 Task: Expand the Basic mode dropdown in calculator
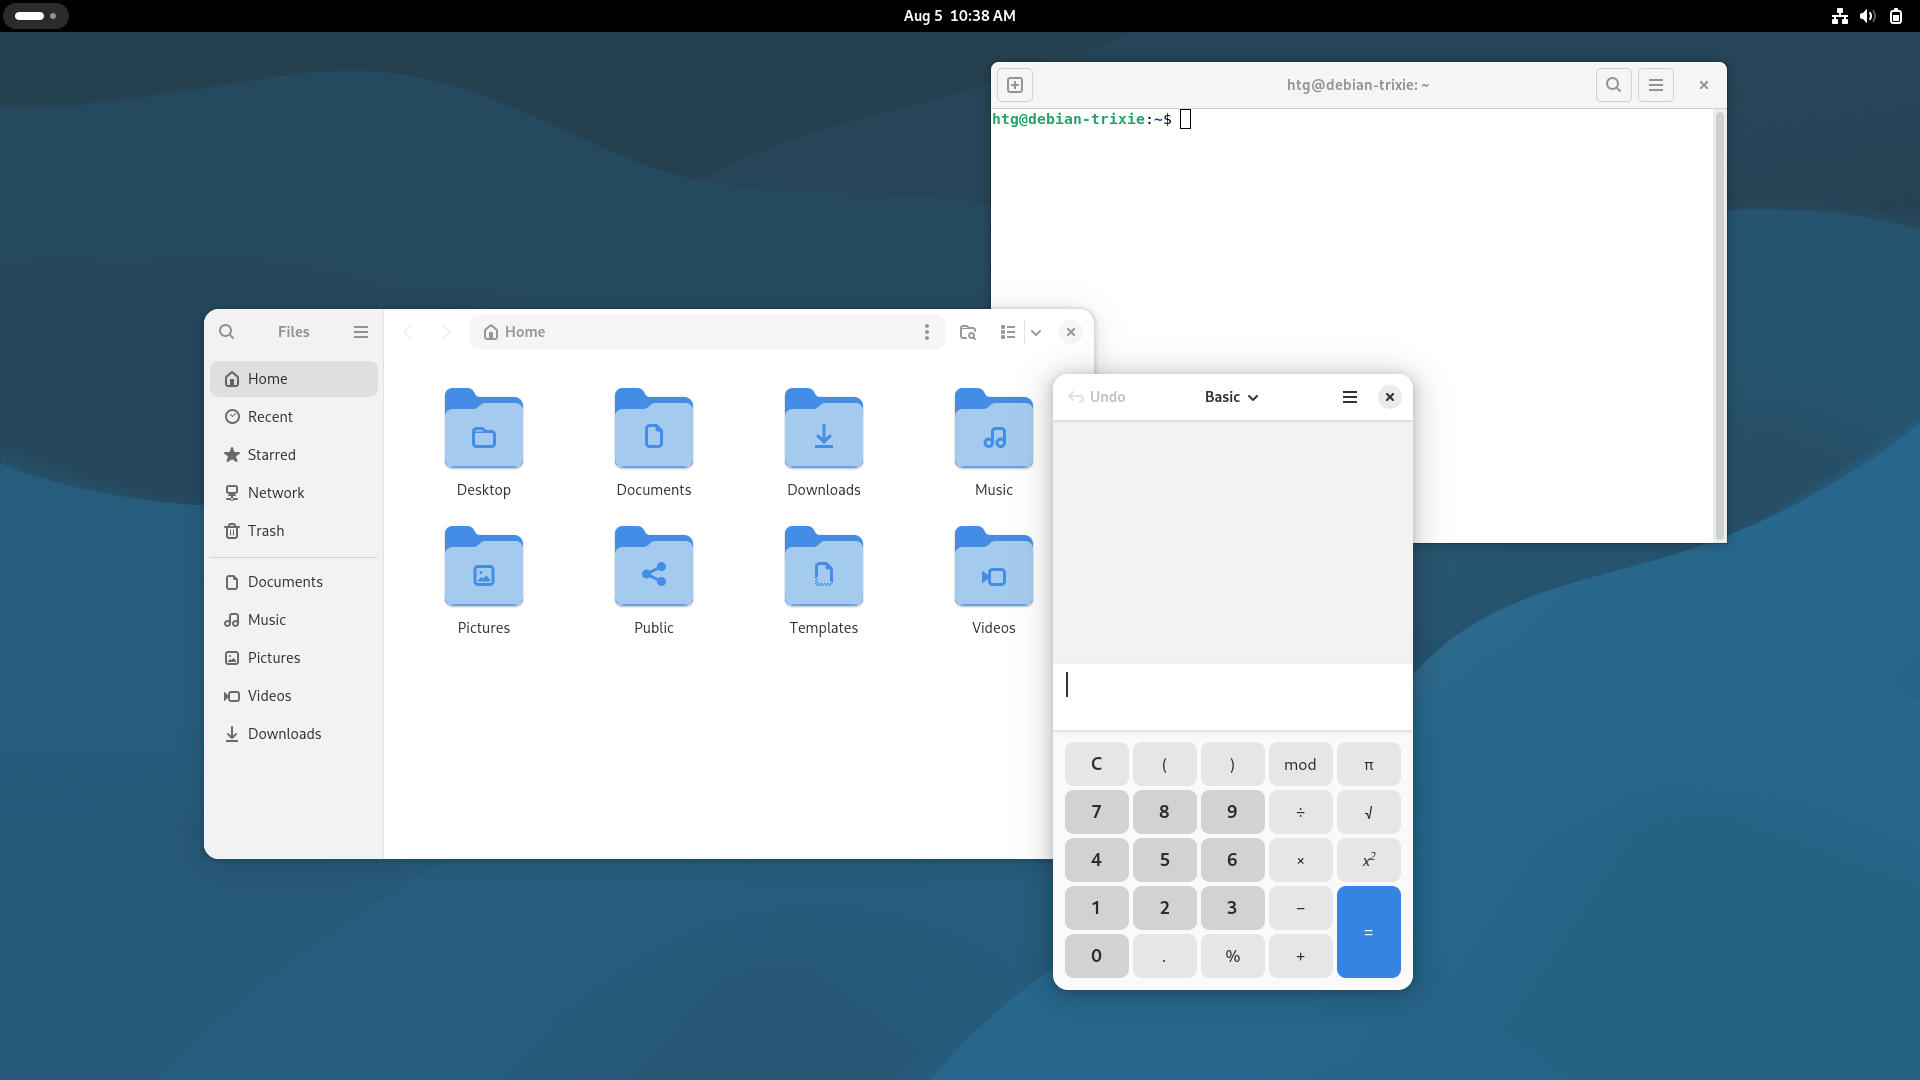click(1231, 397)
